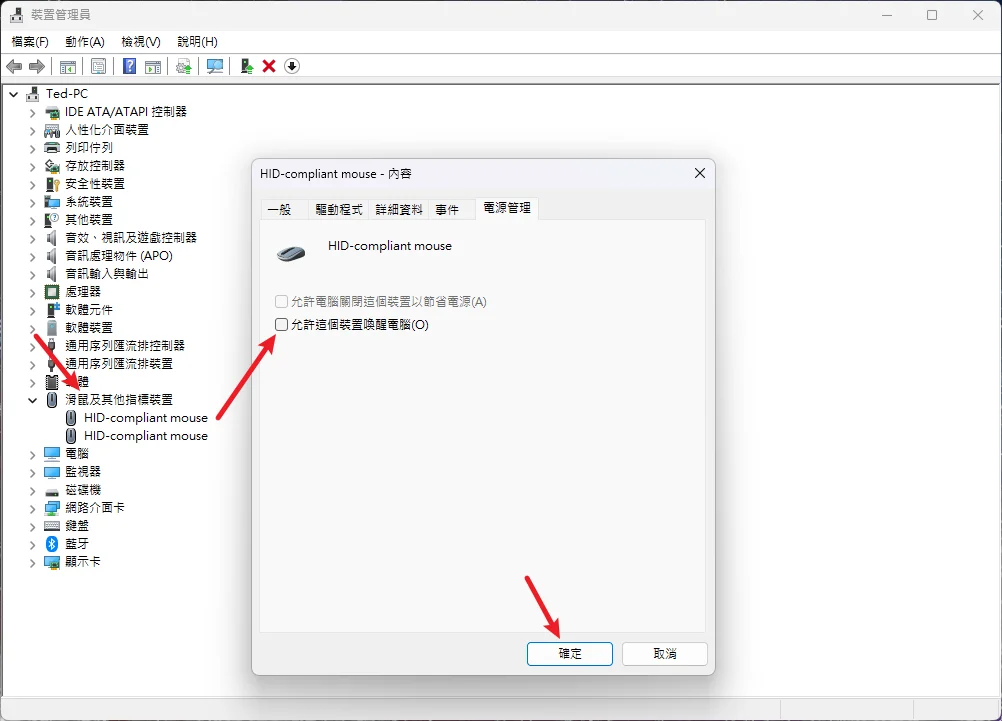Image resolution: width=1002 pixels, height=721 pixels.
Task: Select the first HID-compliant mouse tree item
Action: pyautogui.click(x=146, y=417)
